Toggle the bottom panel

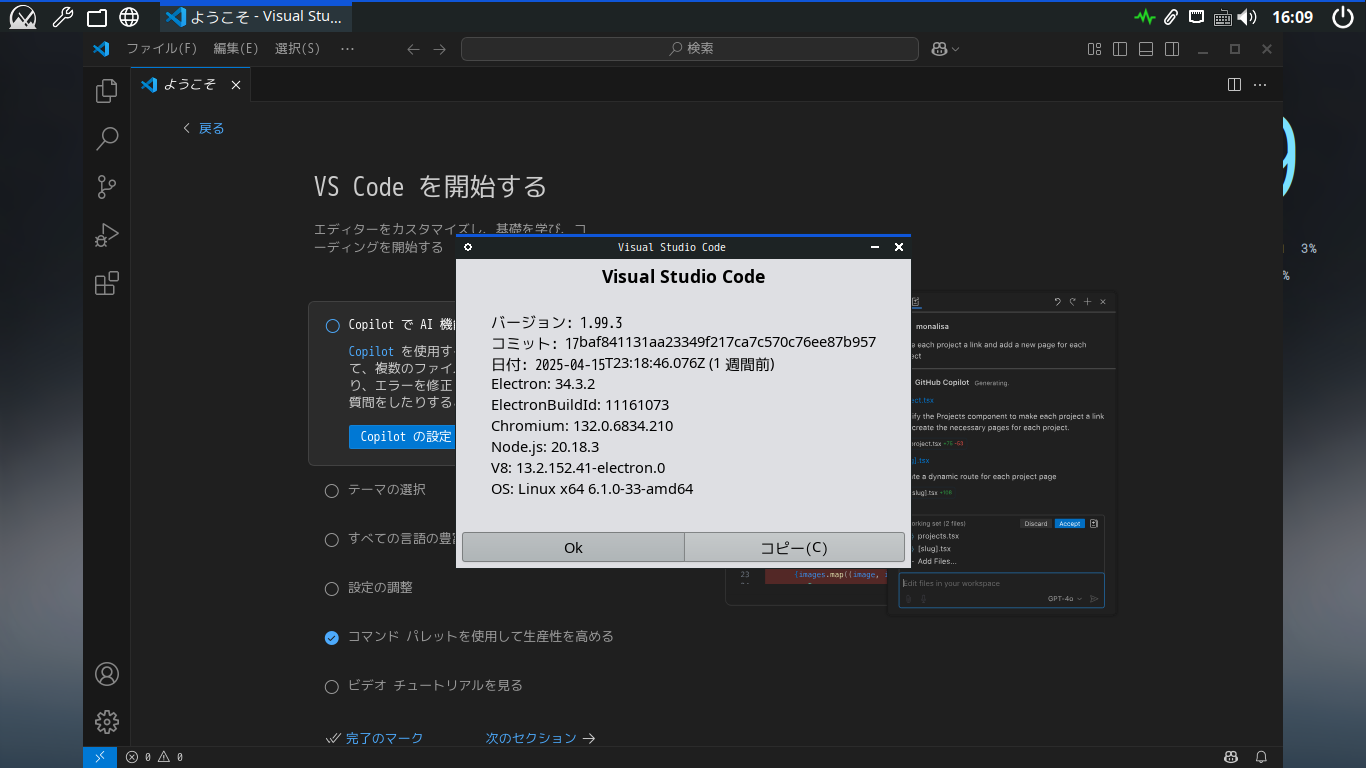coord(1146,49)
